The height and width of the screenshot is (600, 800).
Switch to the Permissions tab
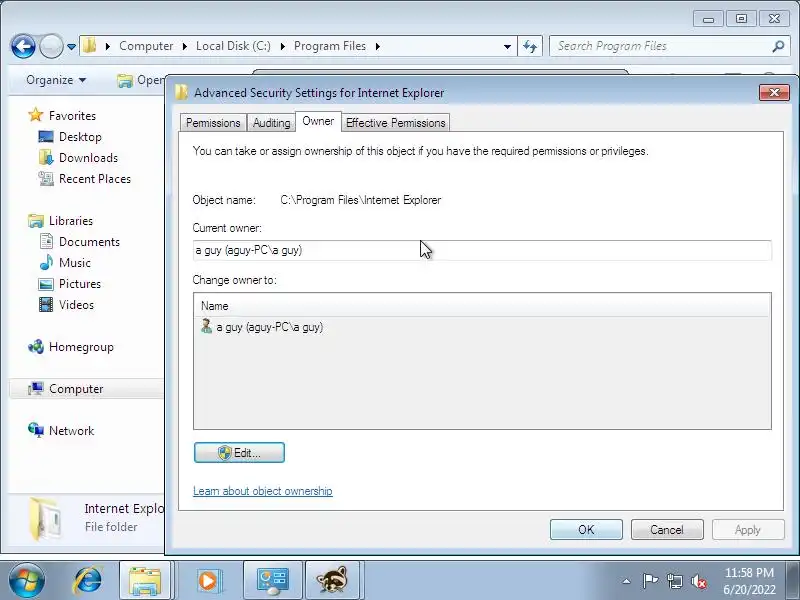pyautogui.click(x=213, y=123)
